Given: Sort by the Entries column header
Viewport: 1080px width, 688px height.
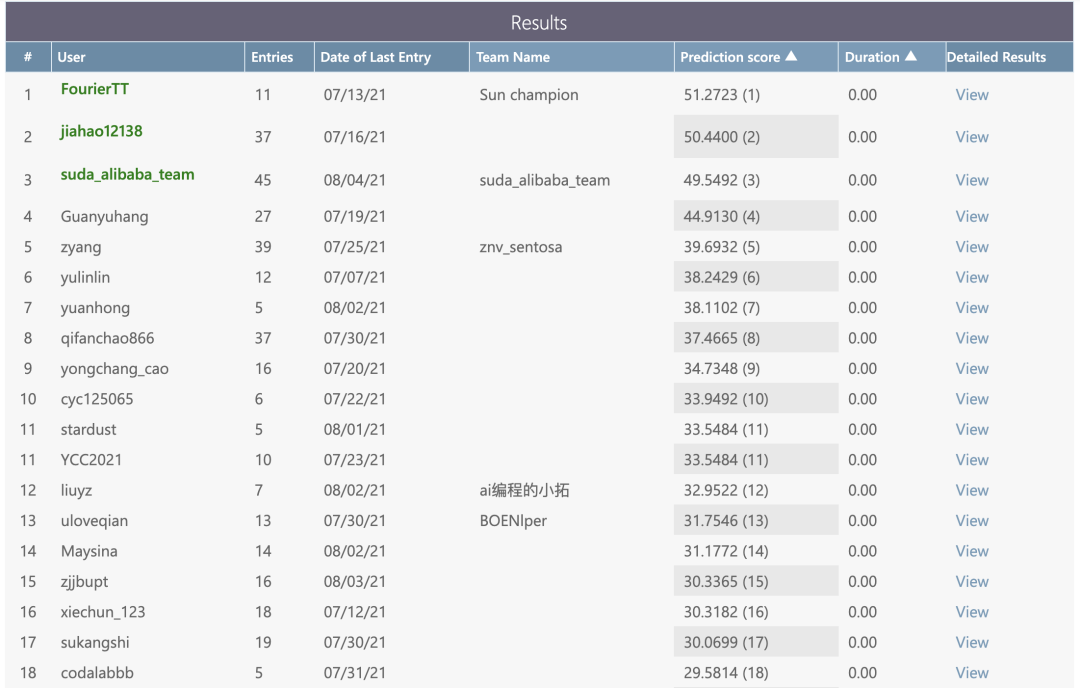Looking at the screenshot, I should pyautogui.click(x=272, y=57).
